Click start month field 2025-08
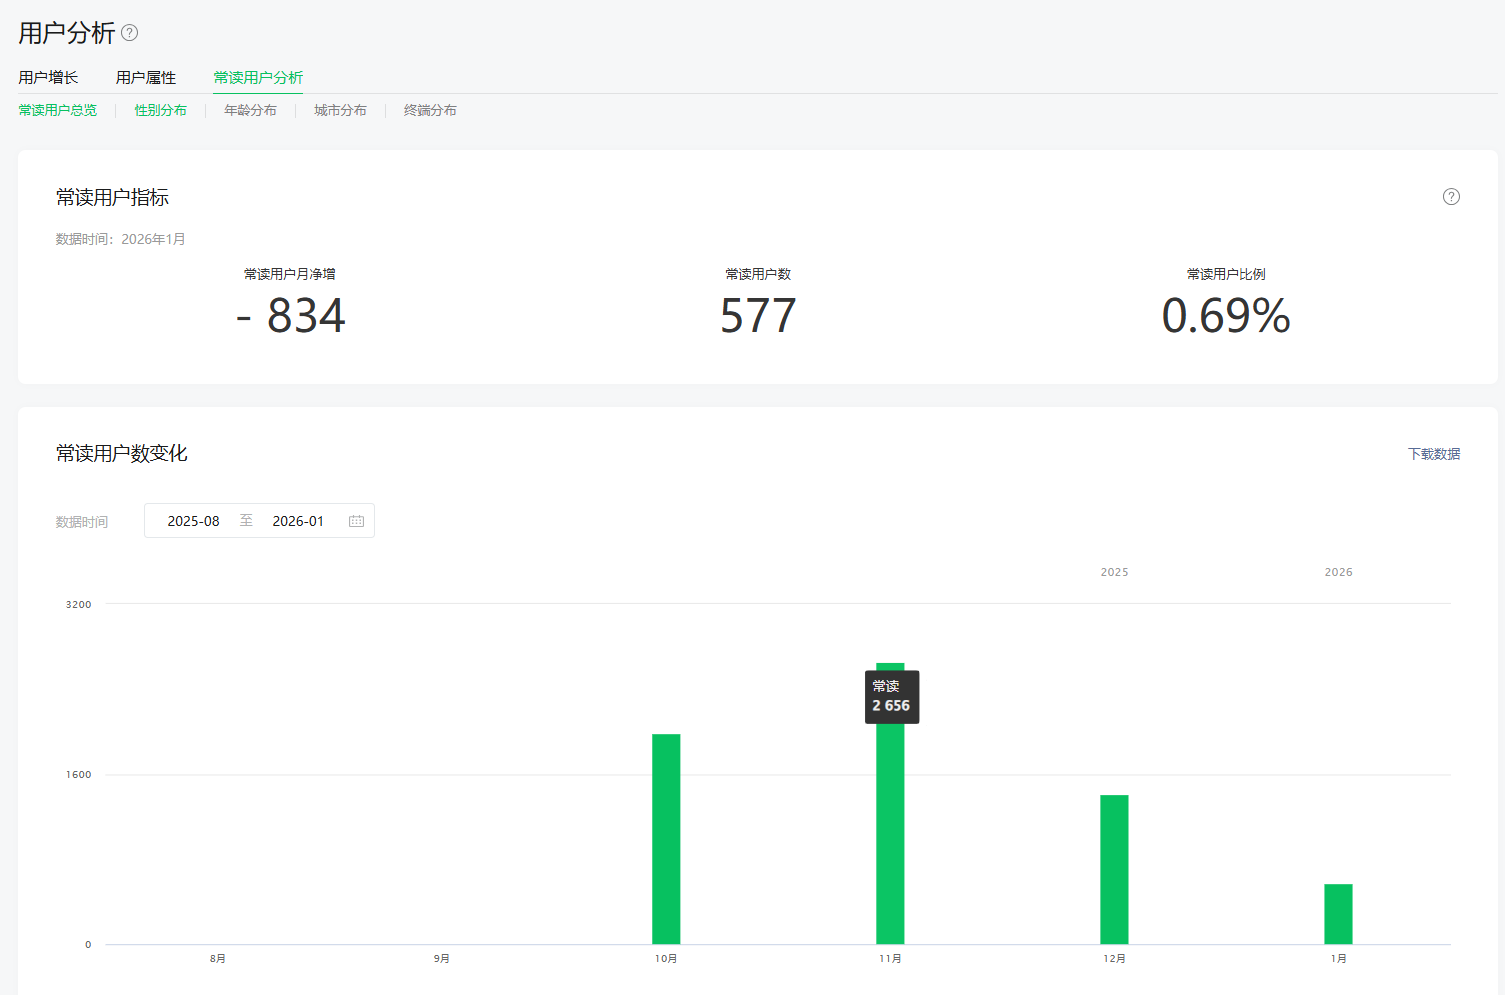The image size is (1505, 995). [193, 521]
